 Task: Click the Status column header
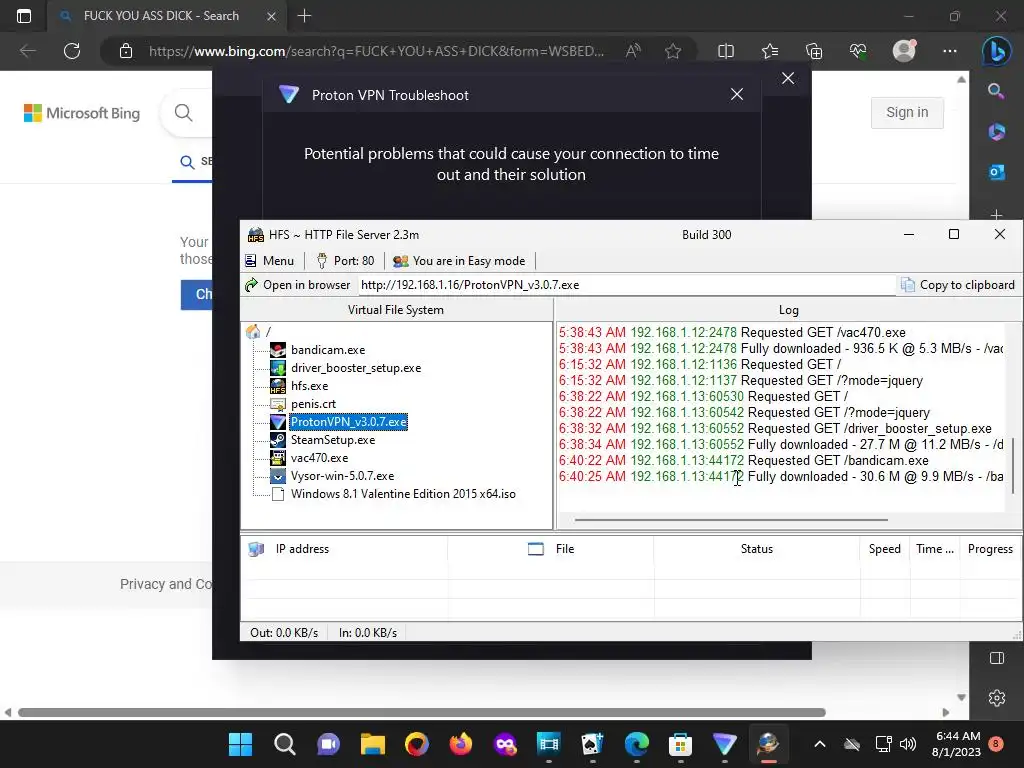click(756, 549)
